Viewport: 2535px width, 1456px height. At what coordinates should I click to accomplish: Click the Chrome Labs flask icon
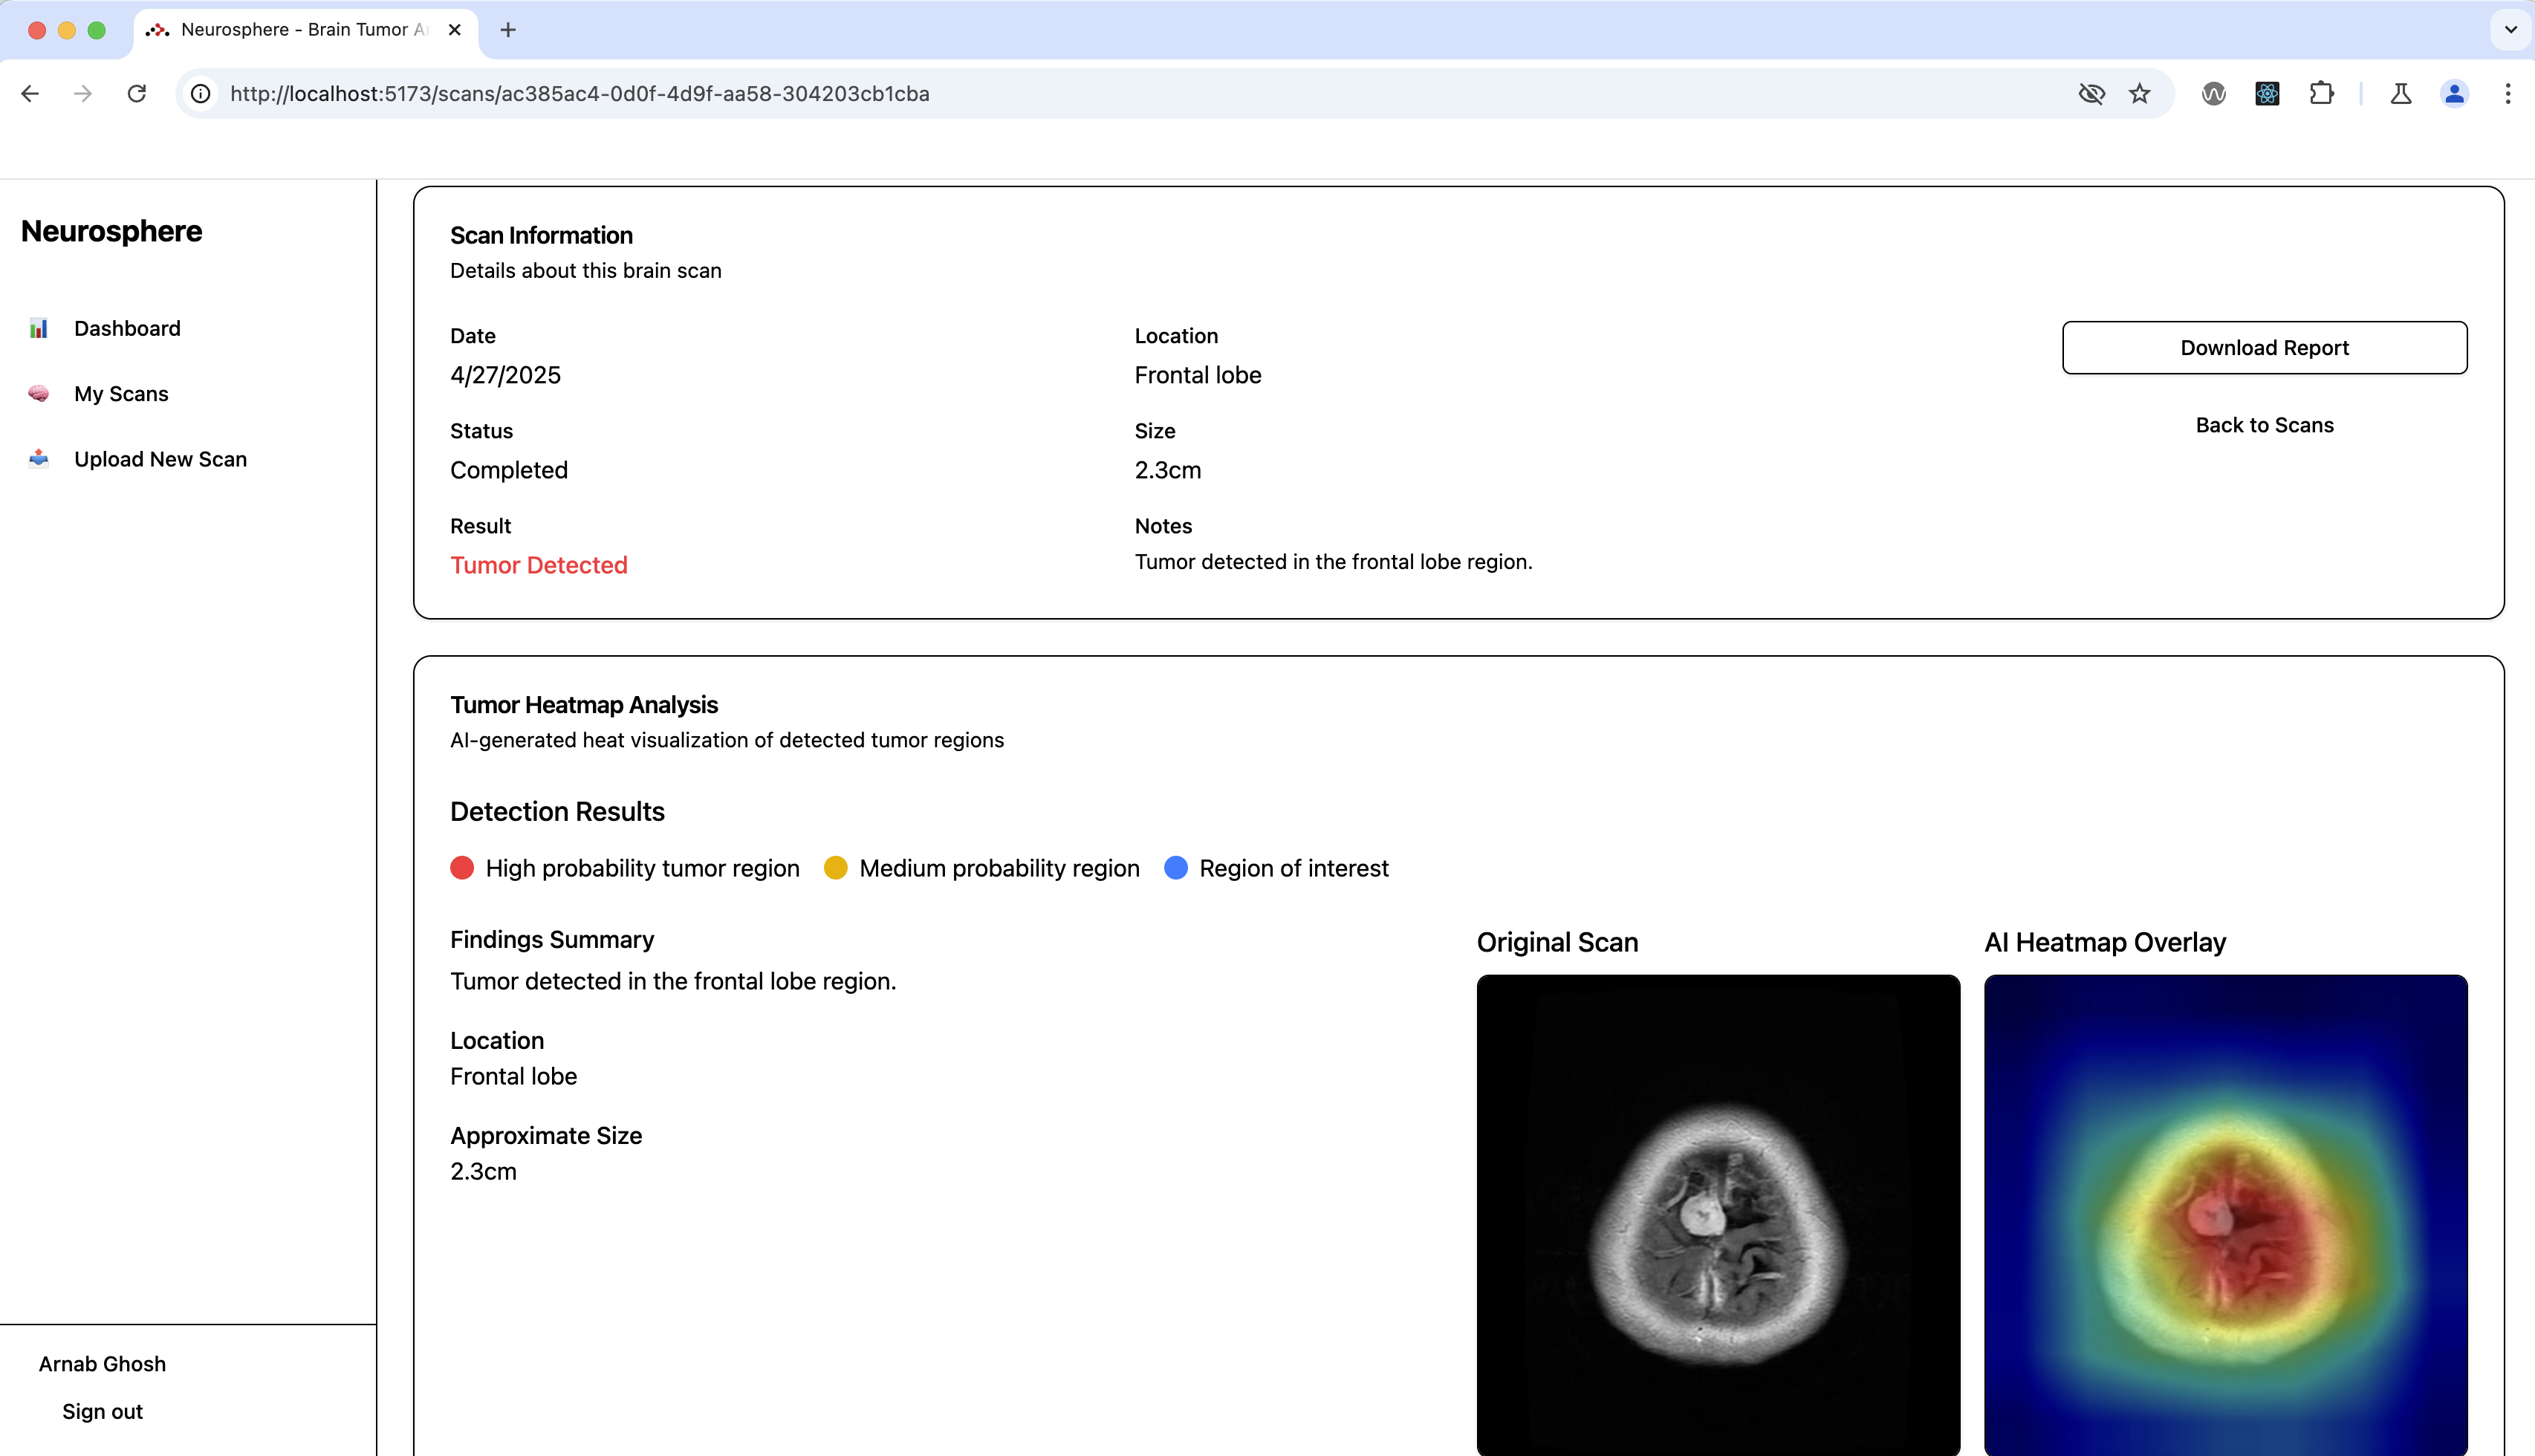pos(2402,93)
